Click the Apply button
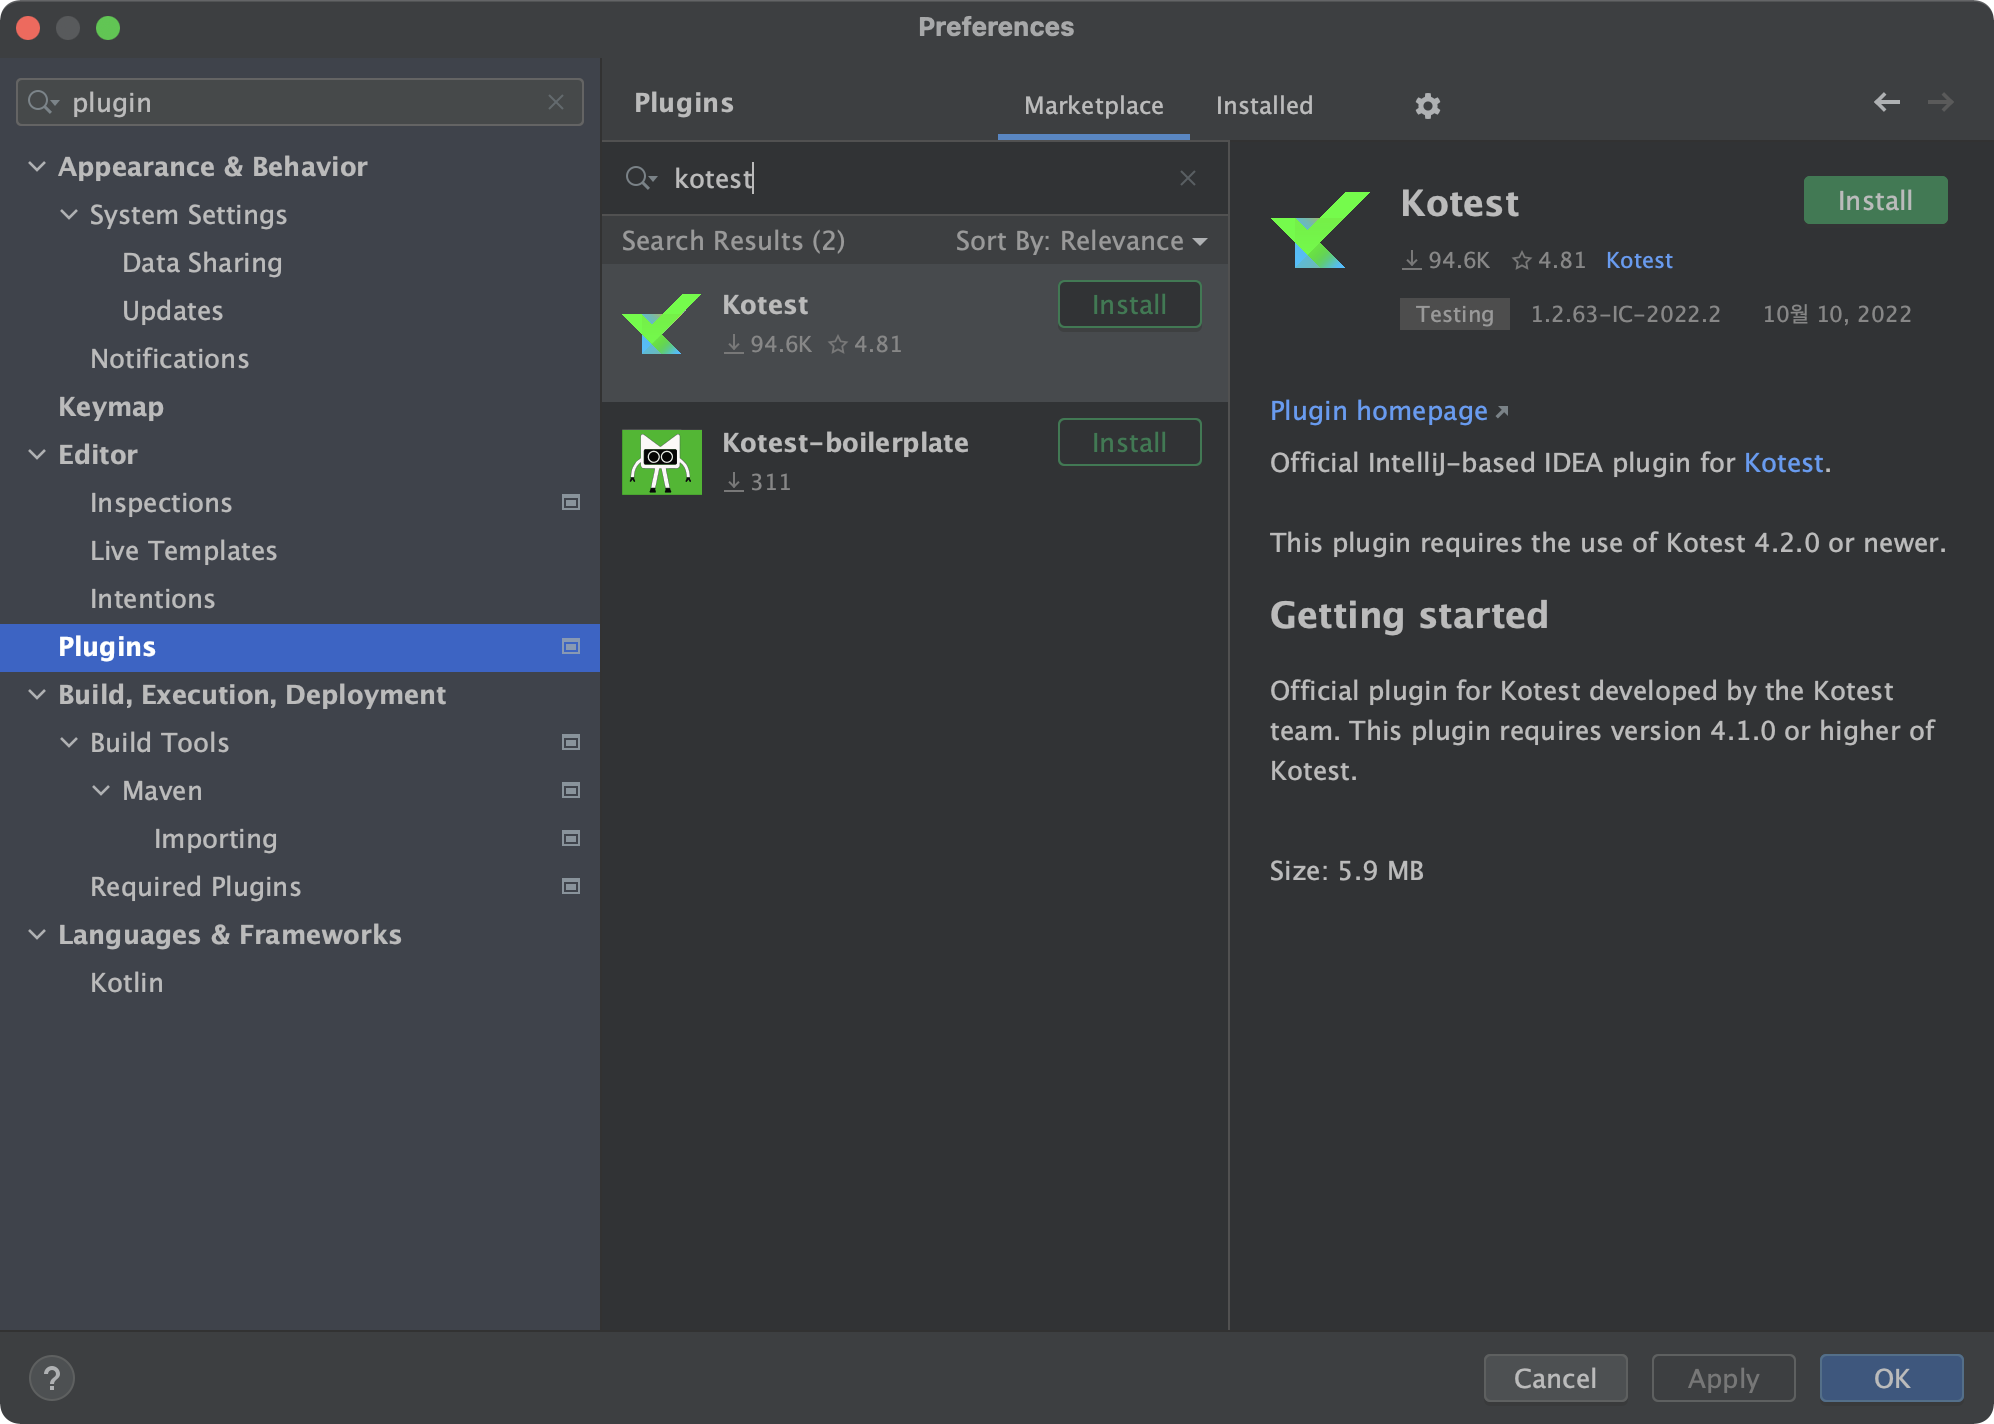Screen dimensions: 1994x1424 [1723, 1378]
